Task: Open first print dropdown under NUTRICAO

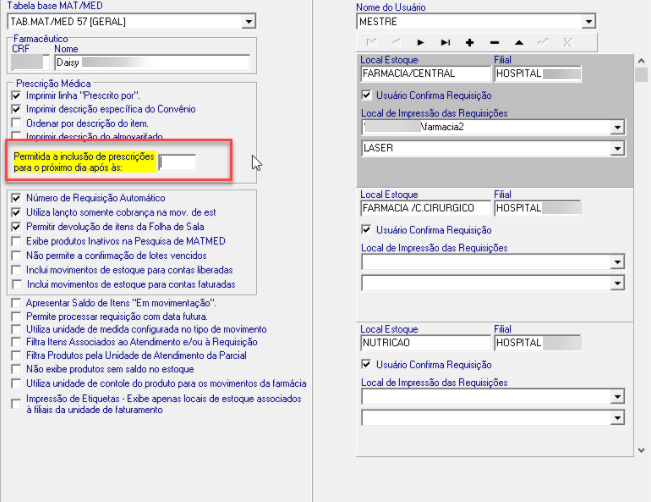Action: 617,397
